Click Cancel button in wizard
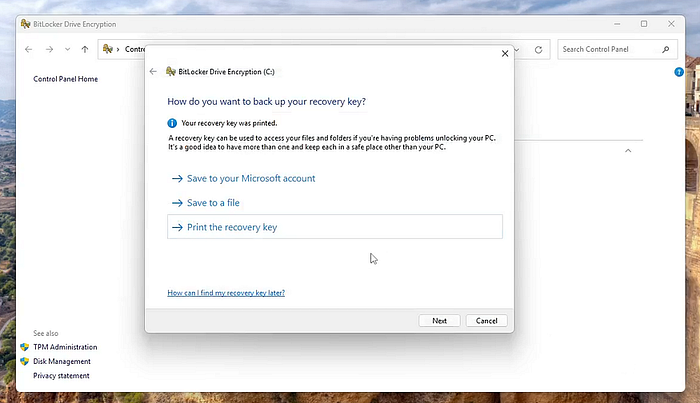Image resolution: width=700 pixels, height=403 pixels. tap(487, 320)
